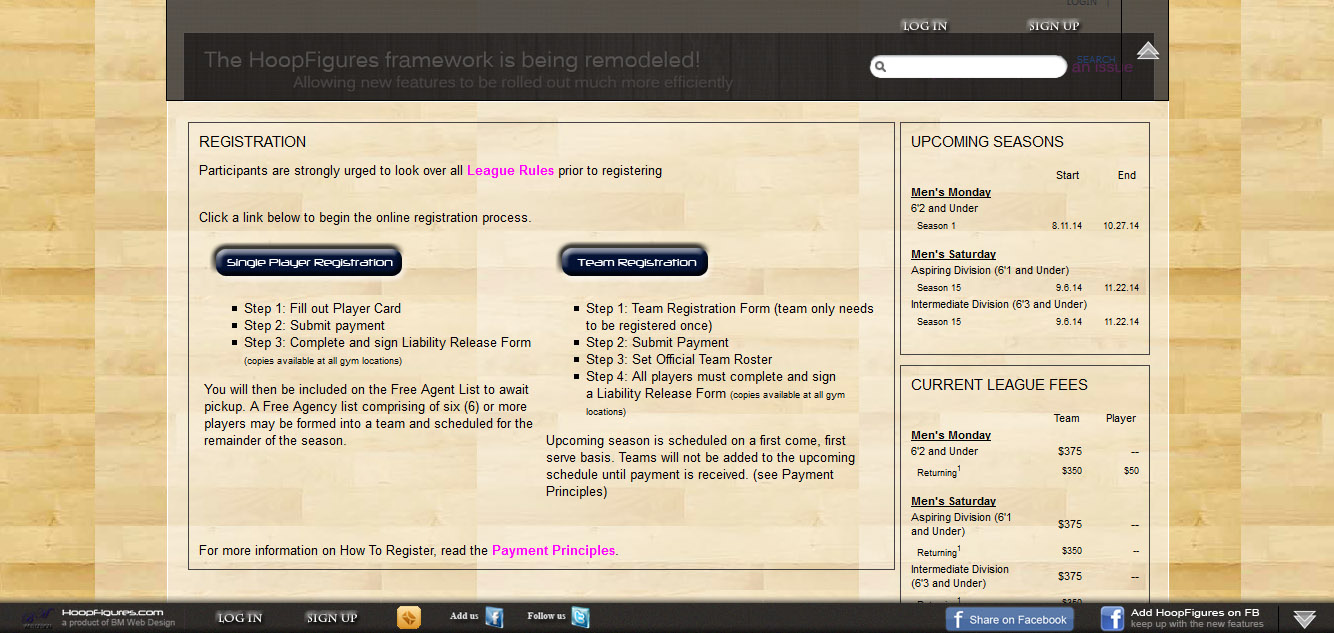This screenshot has height=633, width=1334.
Task: Click the Men's Monday heading under Upcoming Seasons
Action: pos(951,192)
